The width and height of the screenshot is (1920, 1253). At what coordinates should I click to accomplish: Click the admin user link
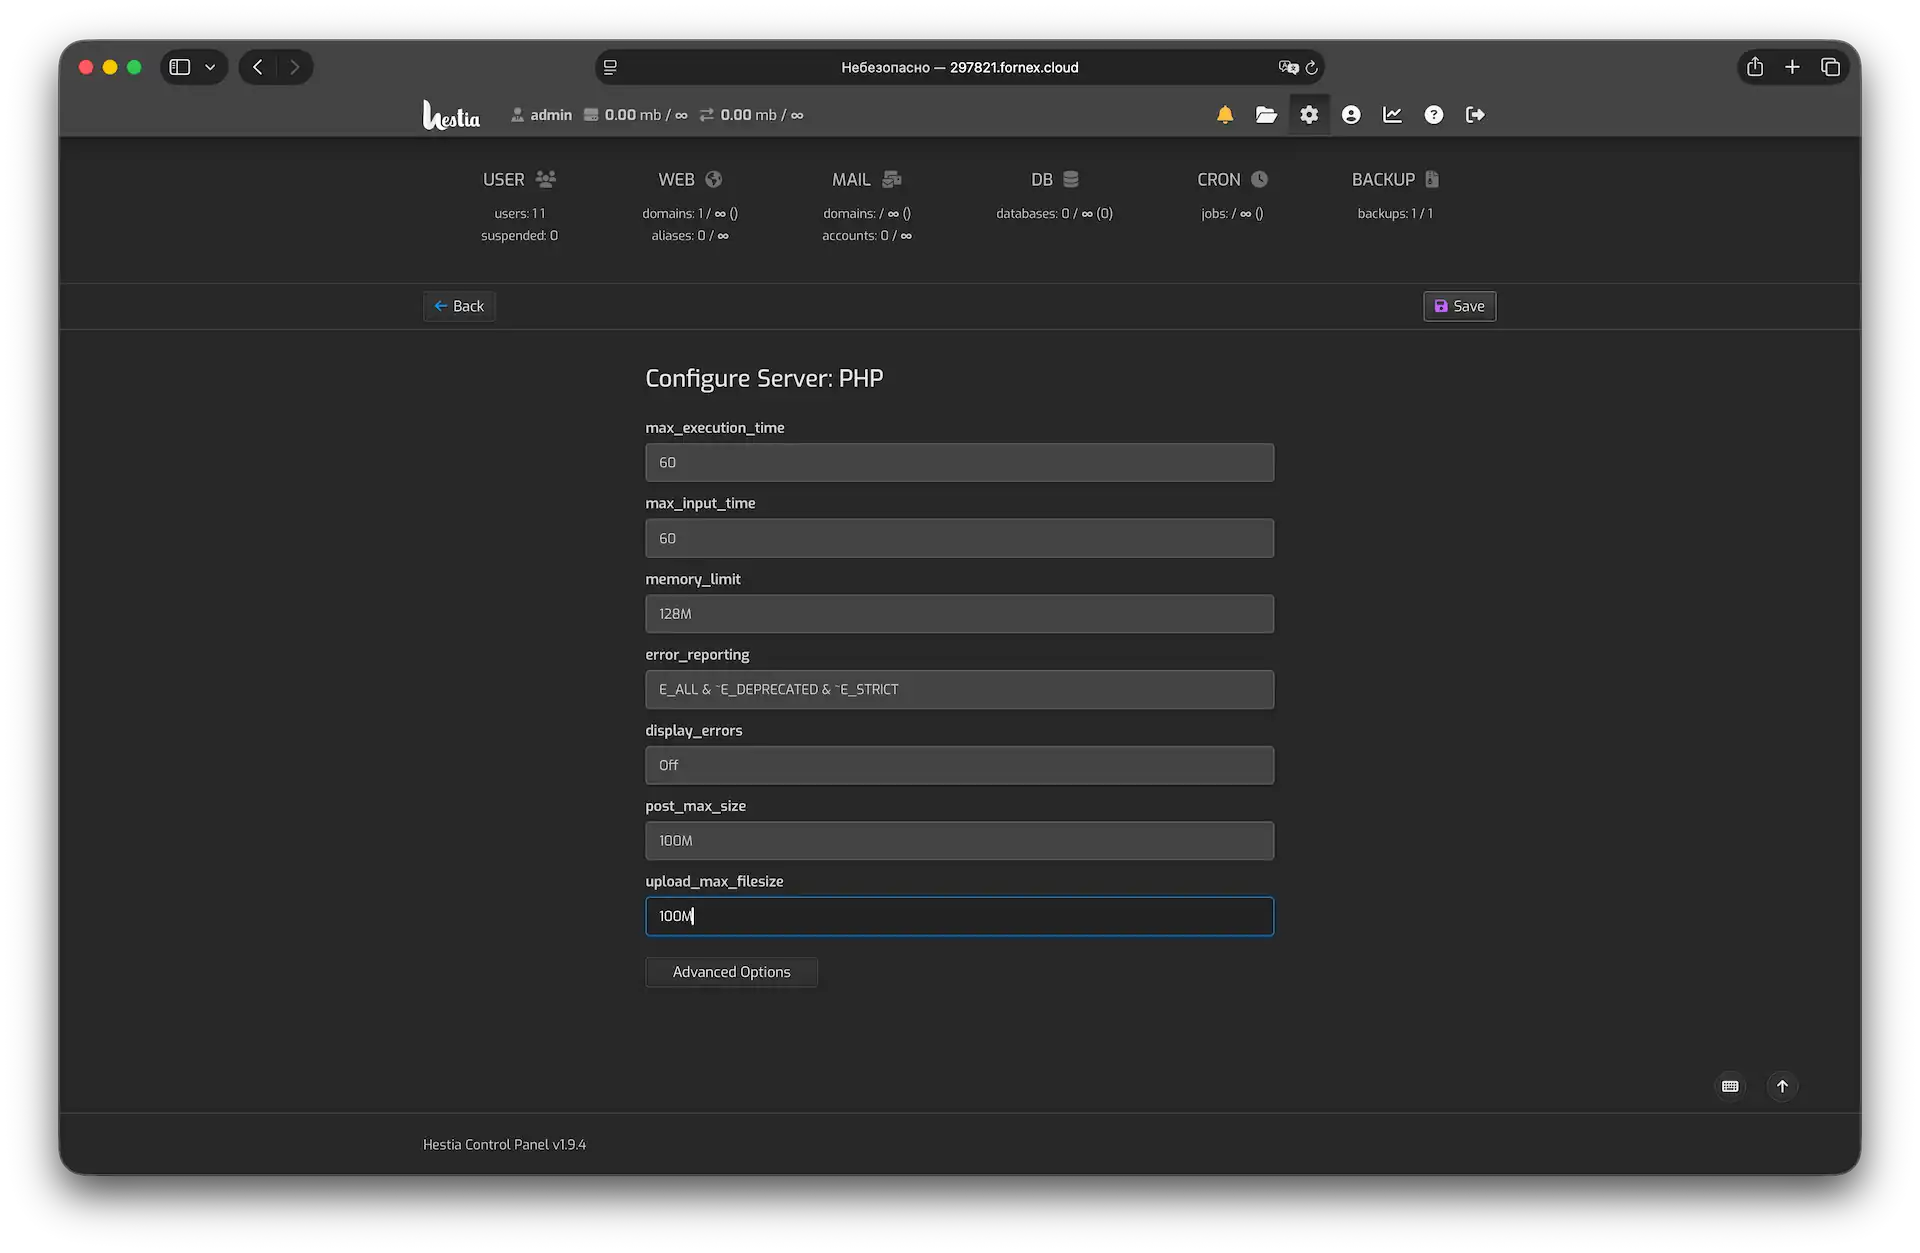(541, 115)
